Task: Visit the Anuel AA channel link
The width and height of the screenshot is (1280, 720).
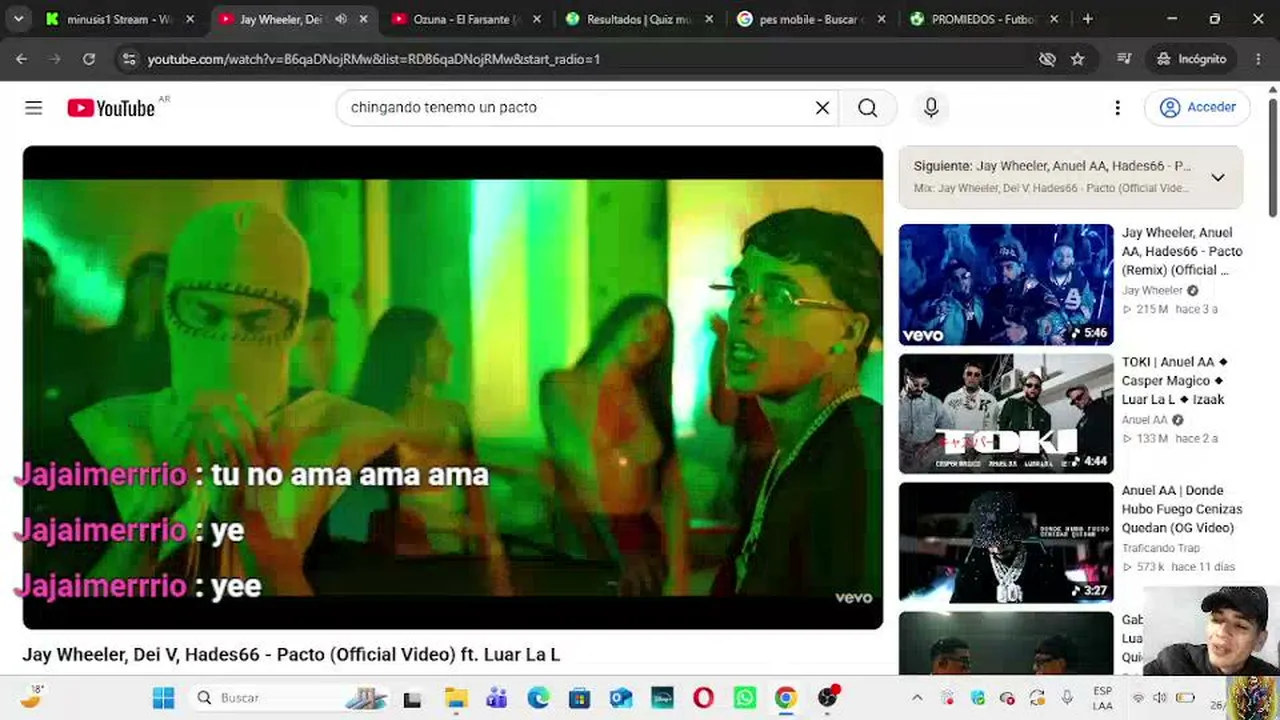Action: (x=1145, y=420)
